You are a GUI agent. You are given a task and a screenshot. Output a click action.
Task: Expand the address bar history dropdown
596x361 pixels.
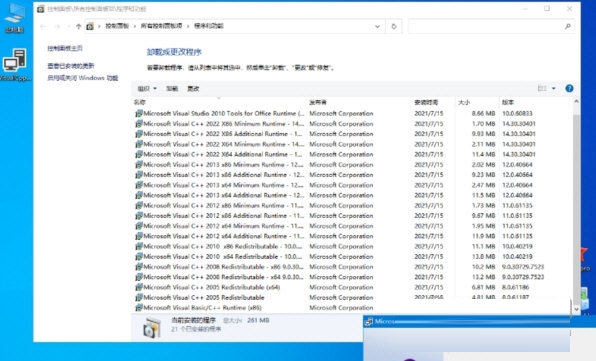[x=377, y=26]
